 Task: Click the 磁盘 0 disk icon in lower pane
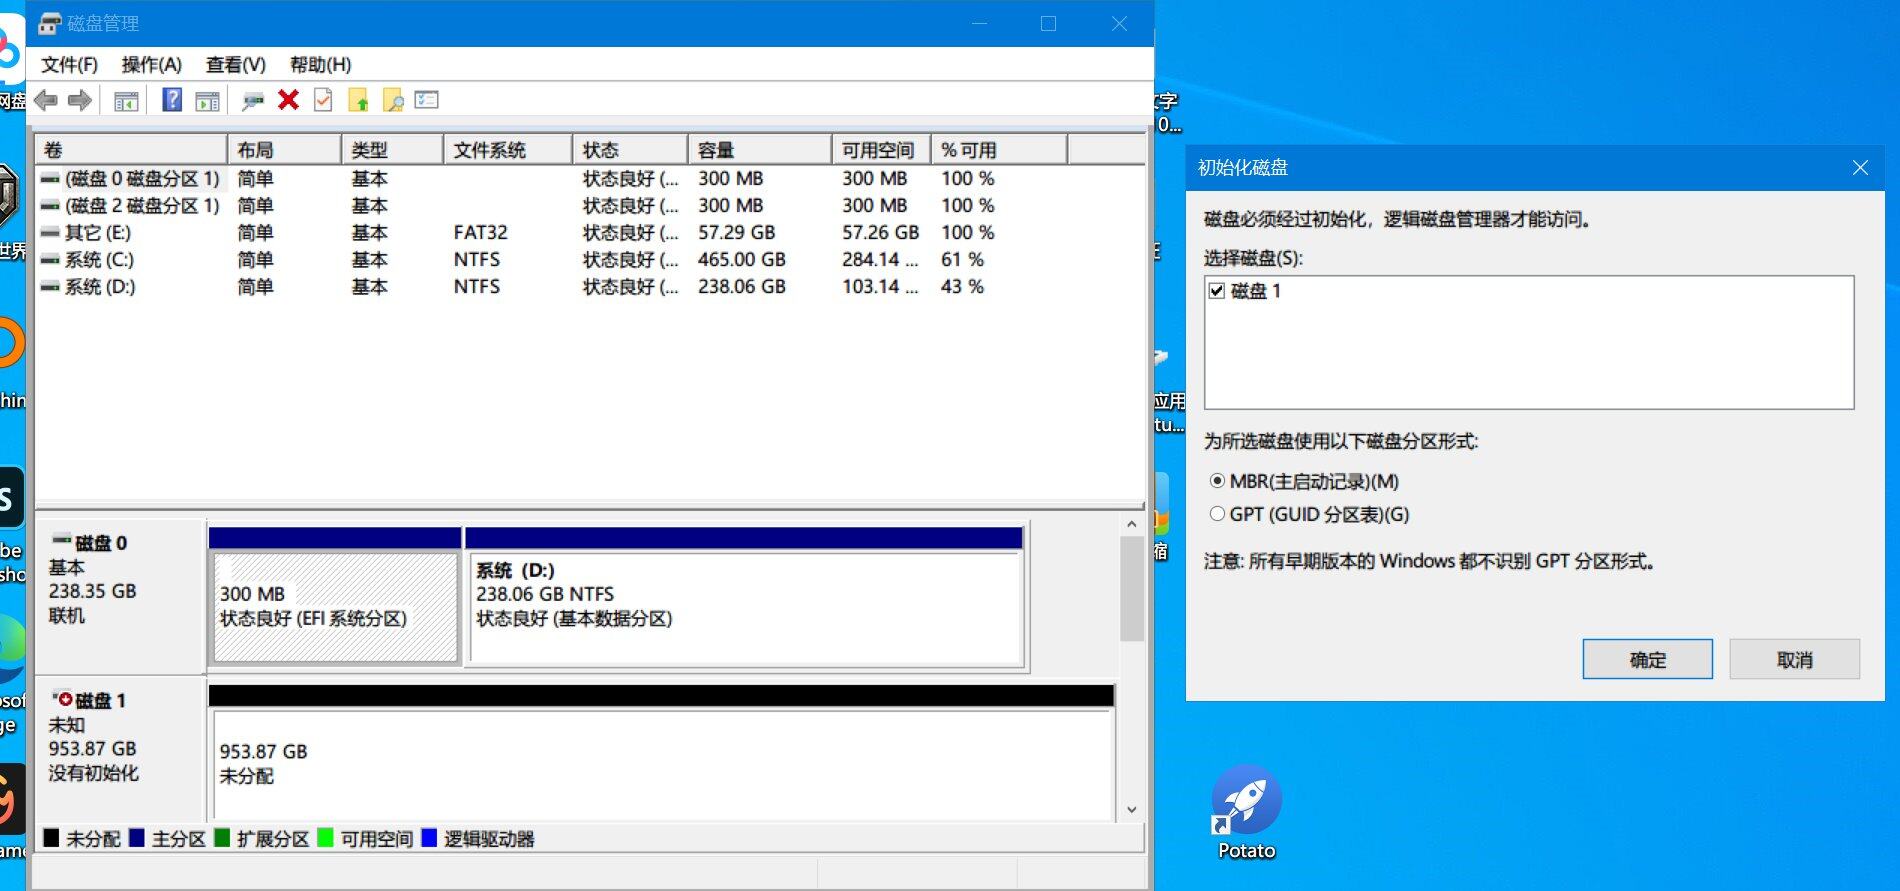click(x=62, y=541)
